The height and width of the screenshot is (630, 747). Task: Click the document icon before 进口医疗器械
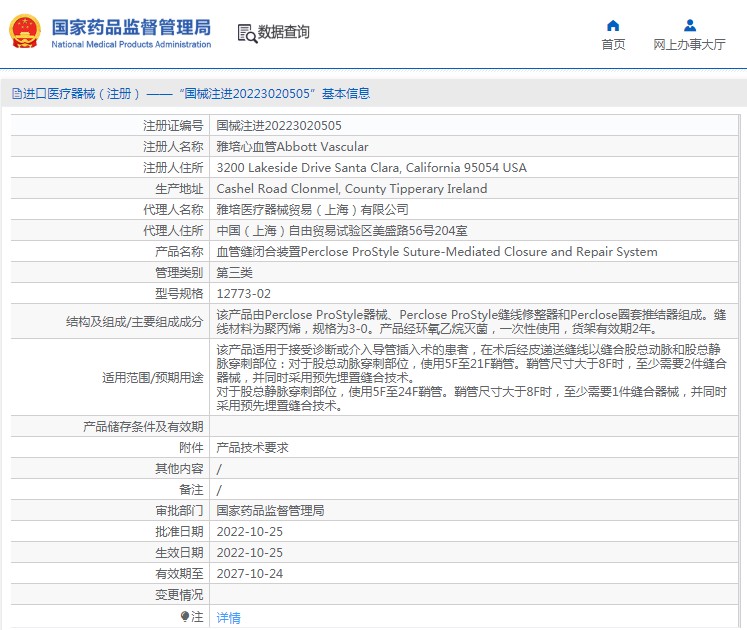coord(17,93)
